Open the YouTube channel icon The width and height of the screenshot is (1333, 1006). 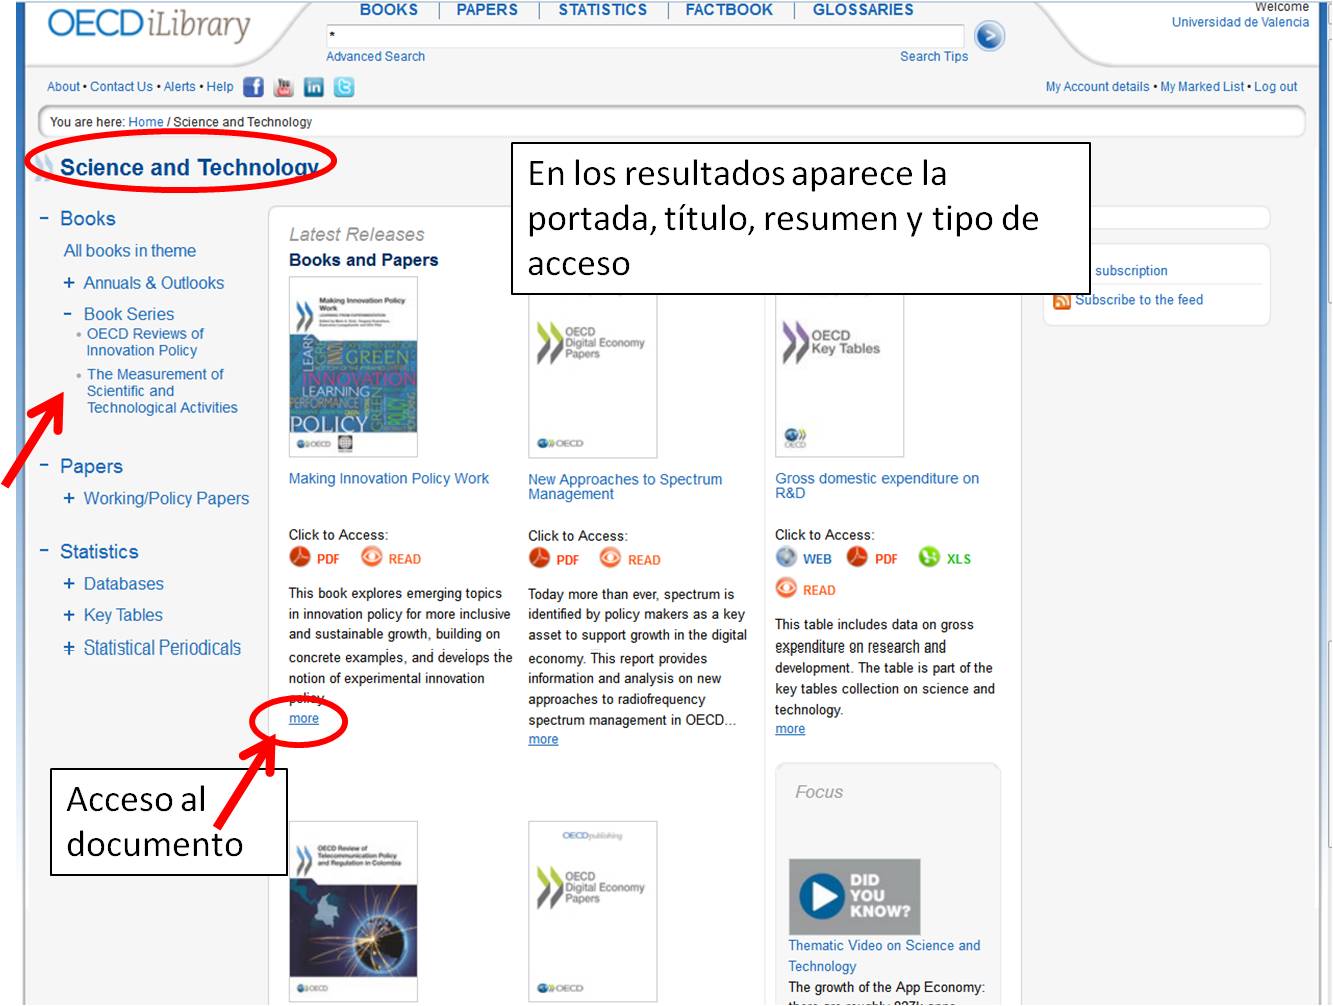(284, 87)
